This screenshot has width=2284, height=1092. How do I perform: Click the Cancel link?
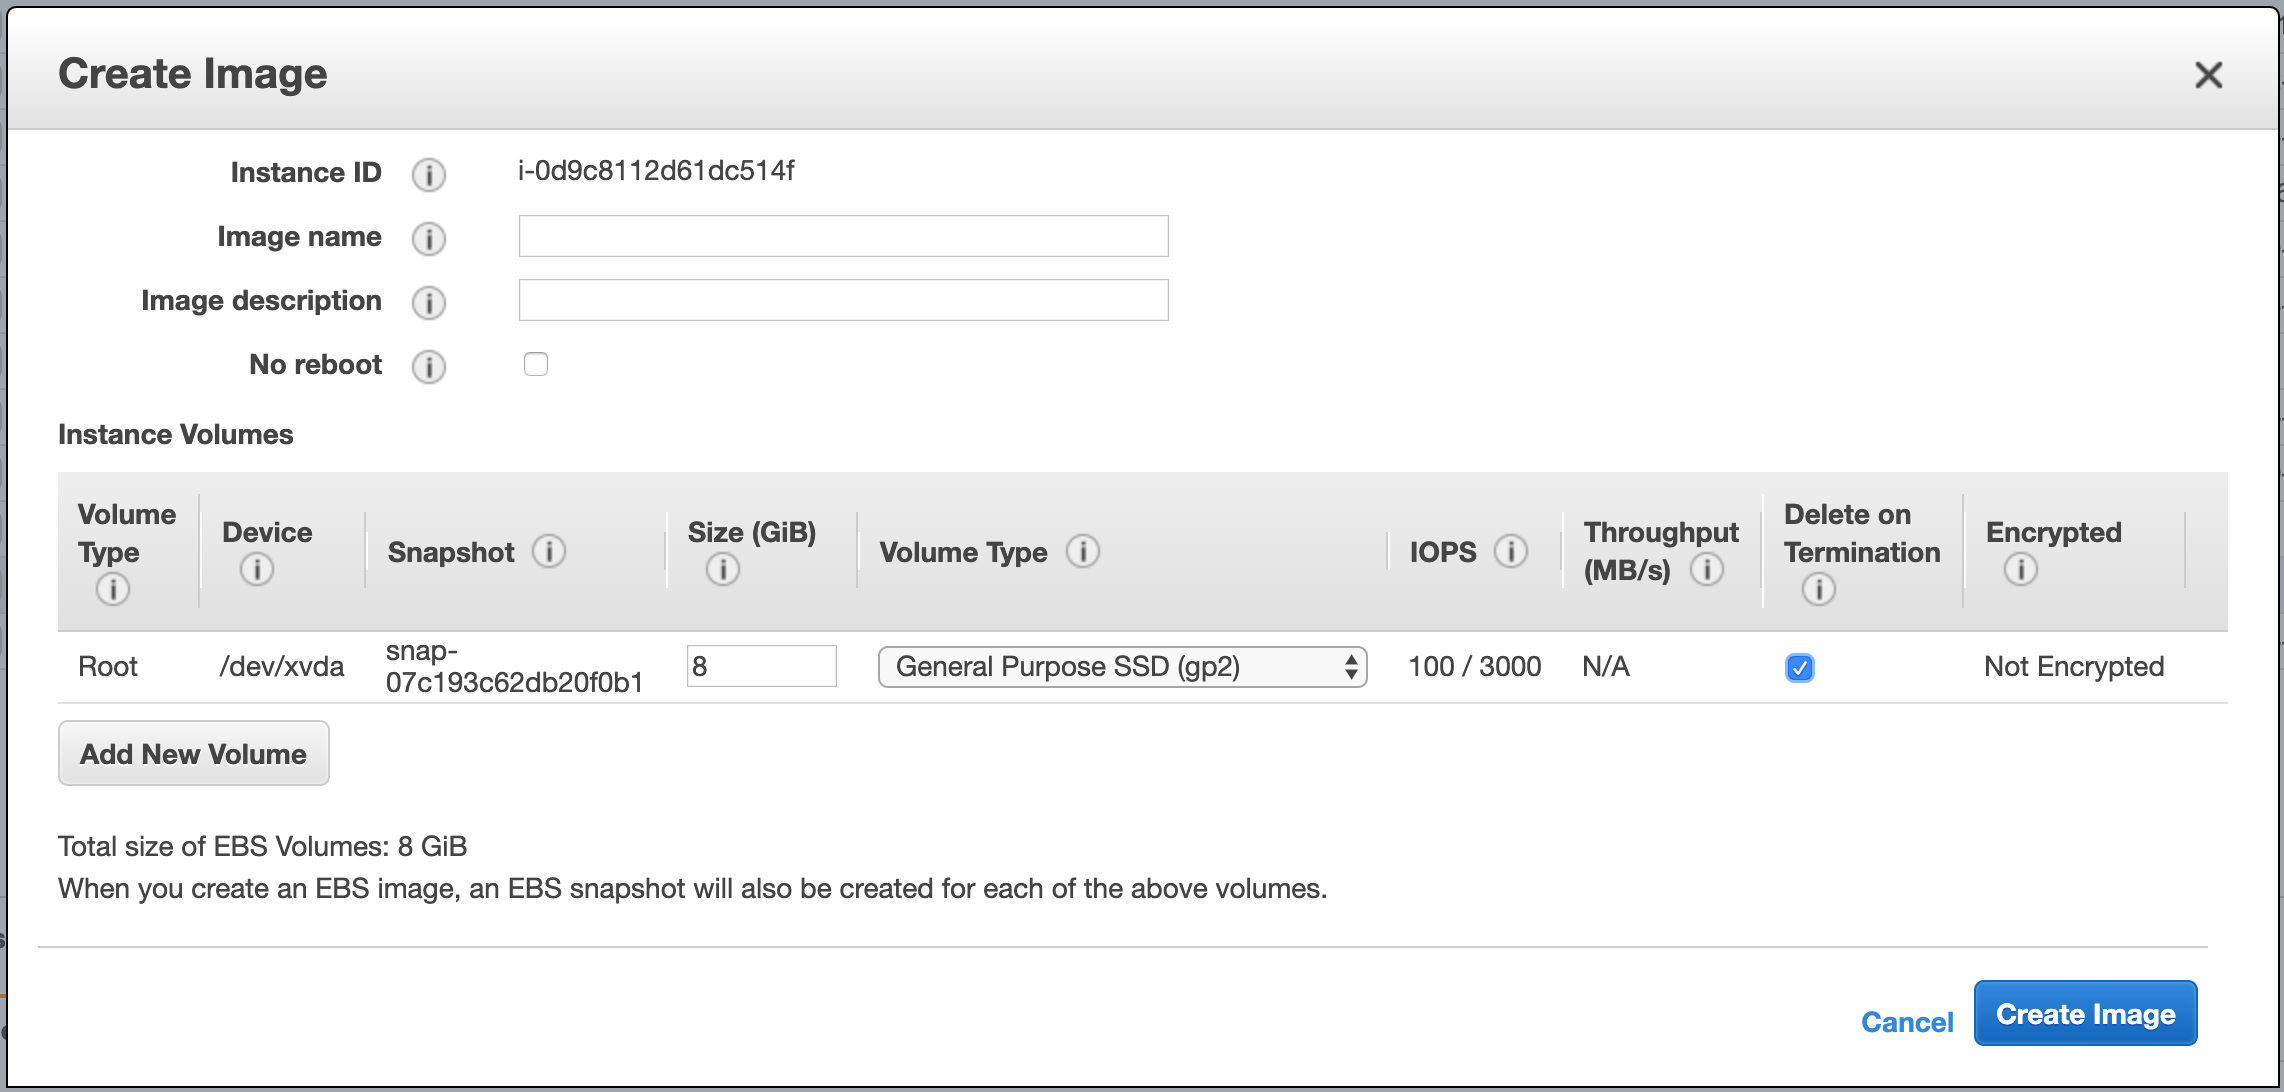coord(1907,1022)
